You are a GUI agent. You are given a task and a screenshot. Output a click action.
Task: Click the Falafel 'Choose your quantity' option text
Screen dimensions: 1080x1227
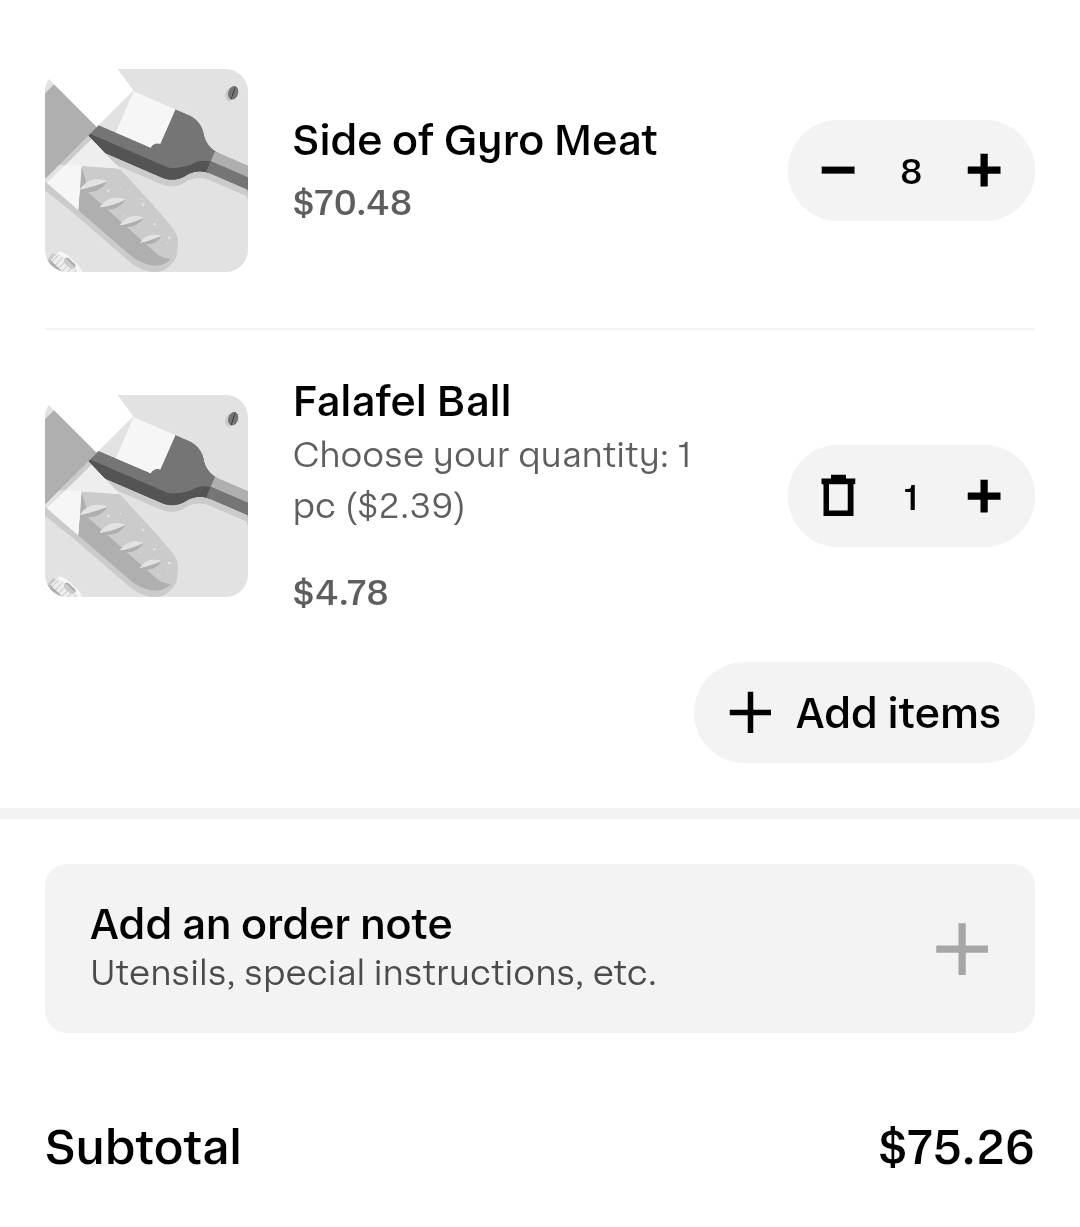(492, 480)
